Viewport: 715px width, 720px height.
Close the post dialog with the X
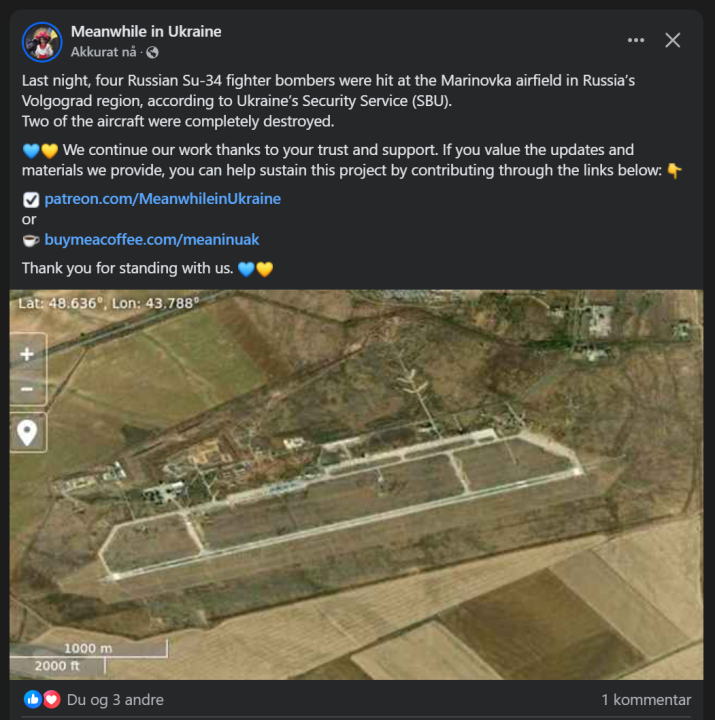pyautogui.click(x=673, y=40)
